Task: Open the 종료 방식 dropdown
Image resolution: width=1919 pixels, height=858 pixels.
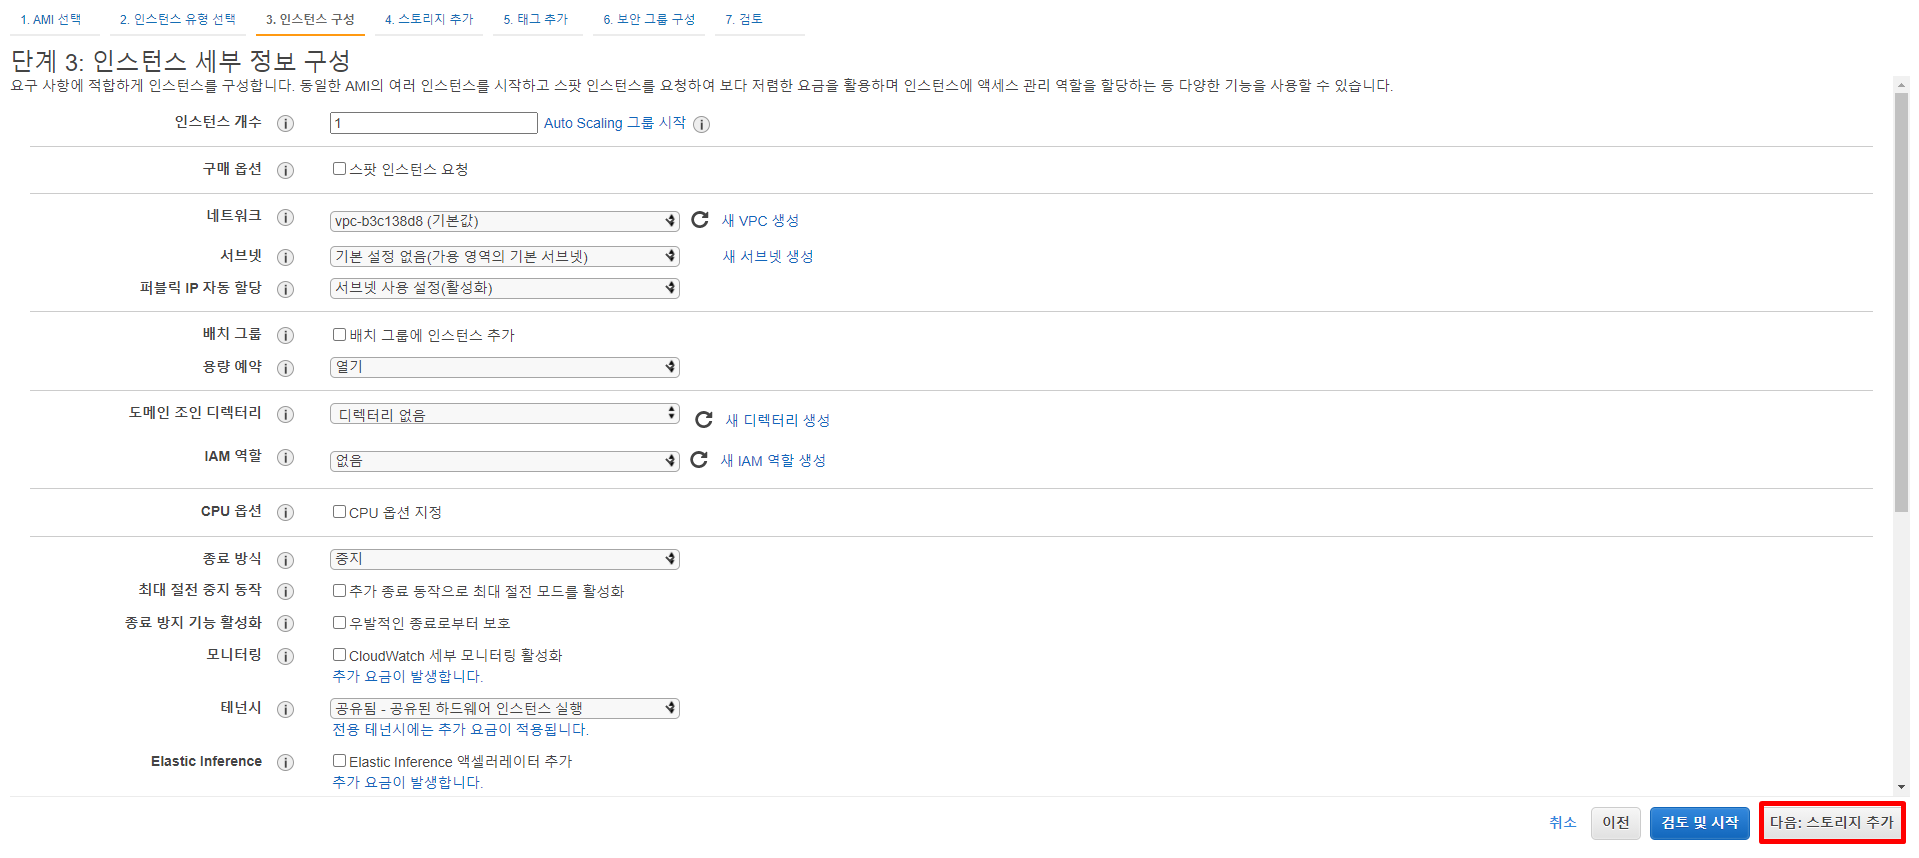Action: [x=505, y=559]
